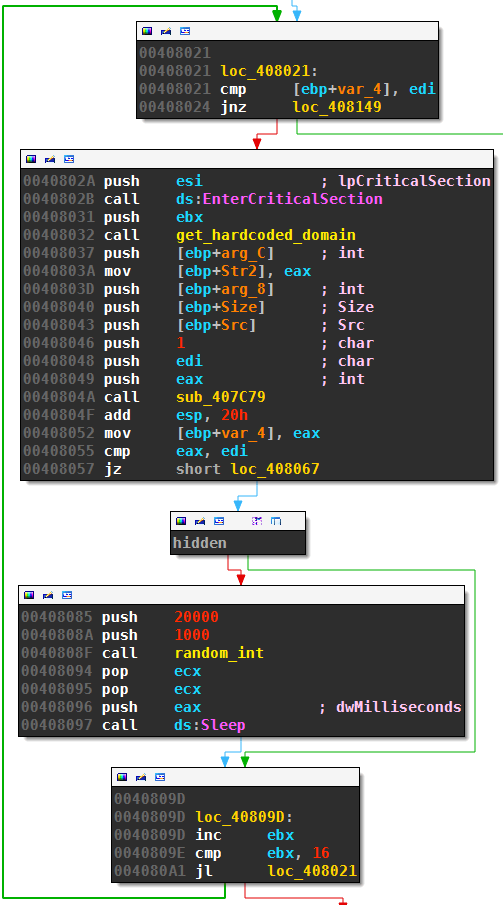Select the loc_408149 jump target
503x905 pixels.
pyautogui.click(x=337, y=107)
